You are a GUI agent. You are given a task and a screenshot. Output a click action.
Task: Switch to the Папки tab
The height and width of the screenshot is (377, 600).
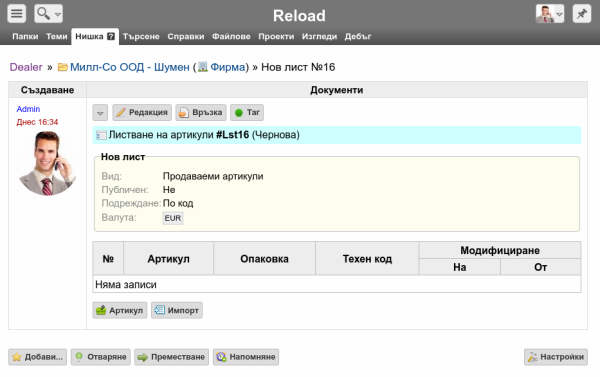(x=25, y=36)
